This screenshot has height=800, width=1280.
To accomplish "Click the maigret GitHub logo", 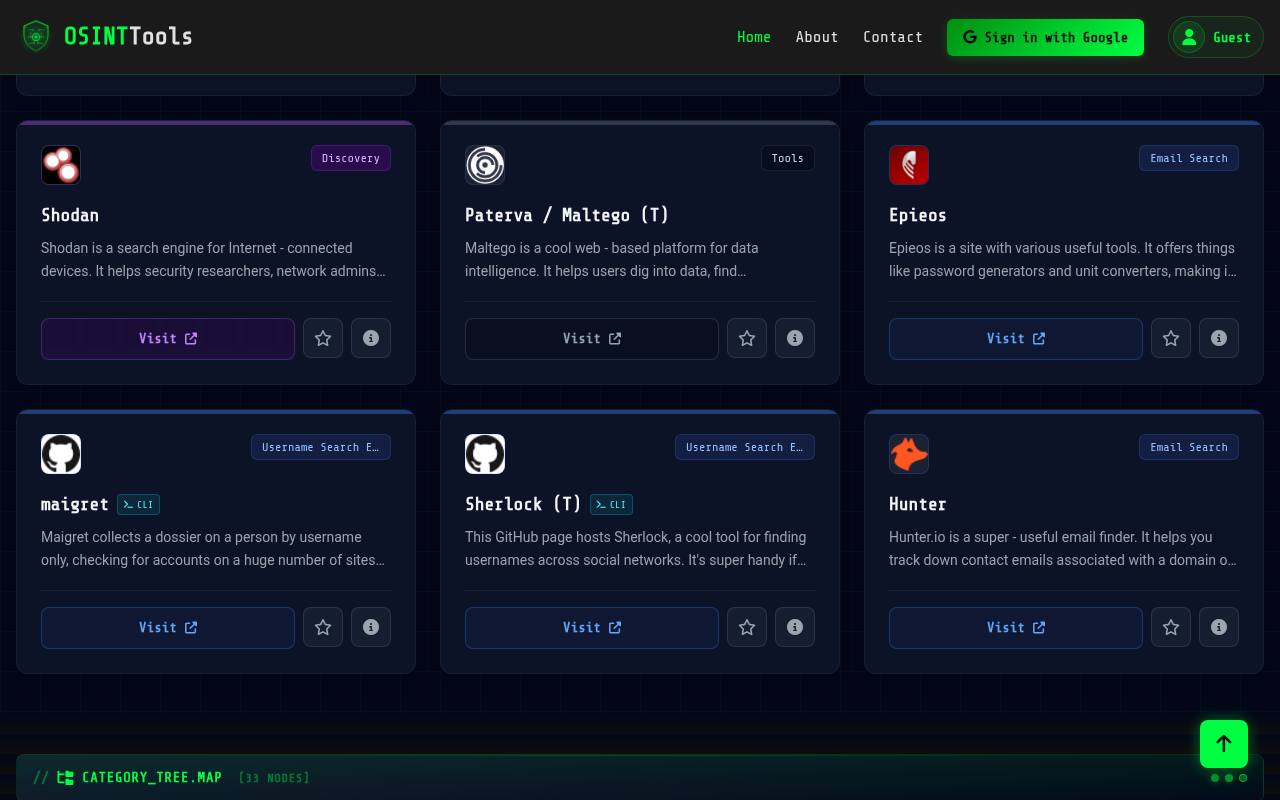I will click(61, 454).
